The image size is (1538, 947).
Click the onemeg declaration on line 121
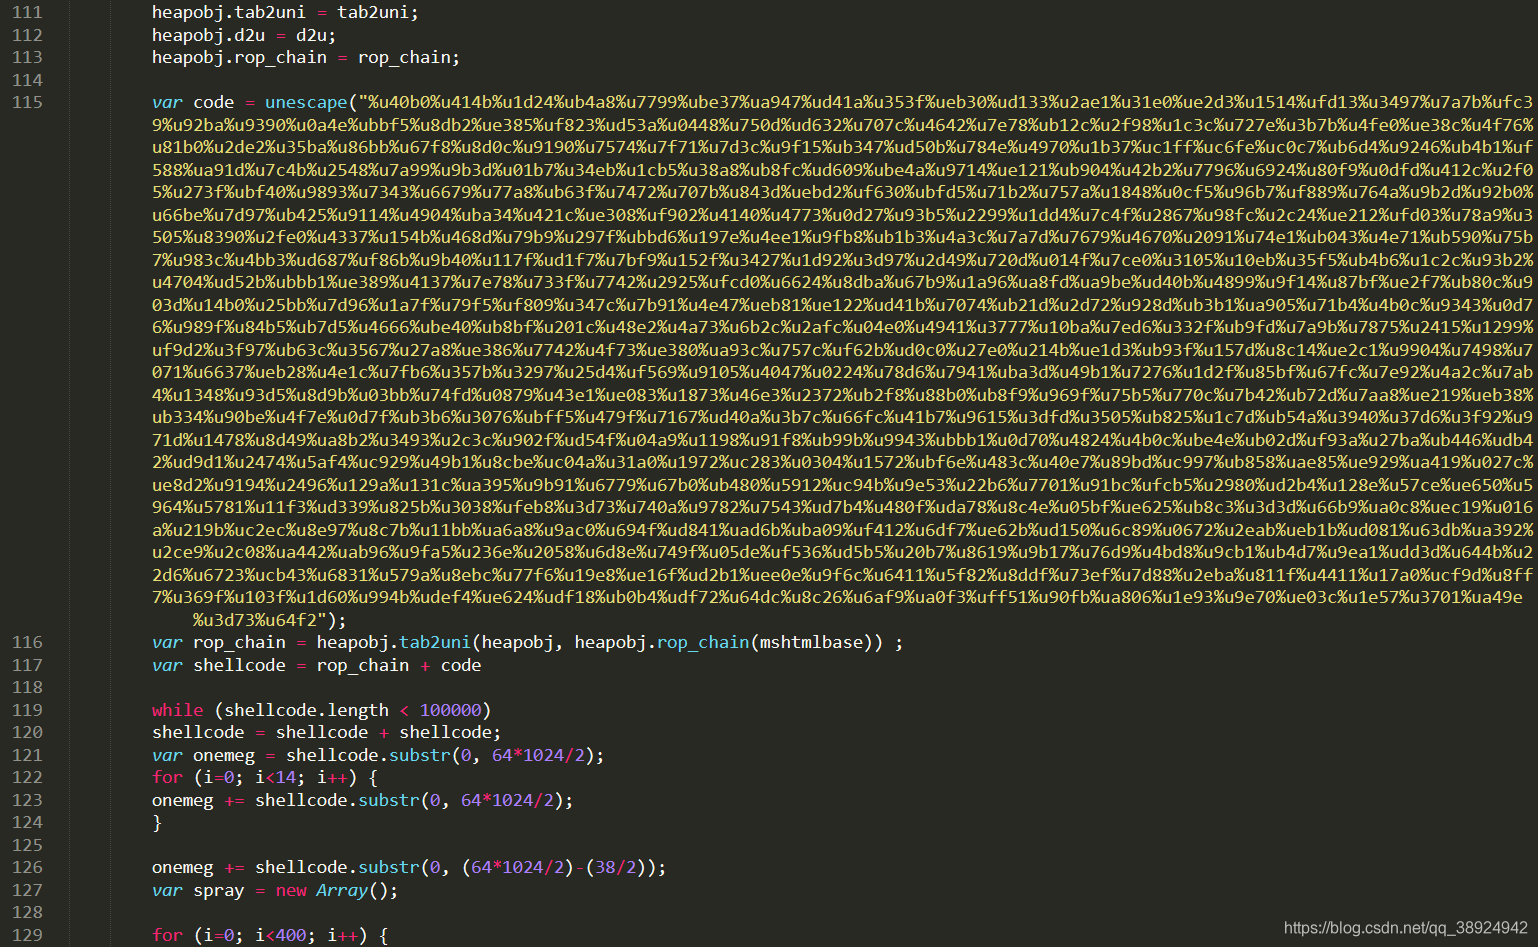224,755
